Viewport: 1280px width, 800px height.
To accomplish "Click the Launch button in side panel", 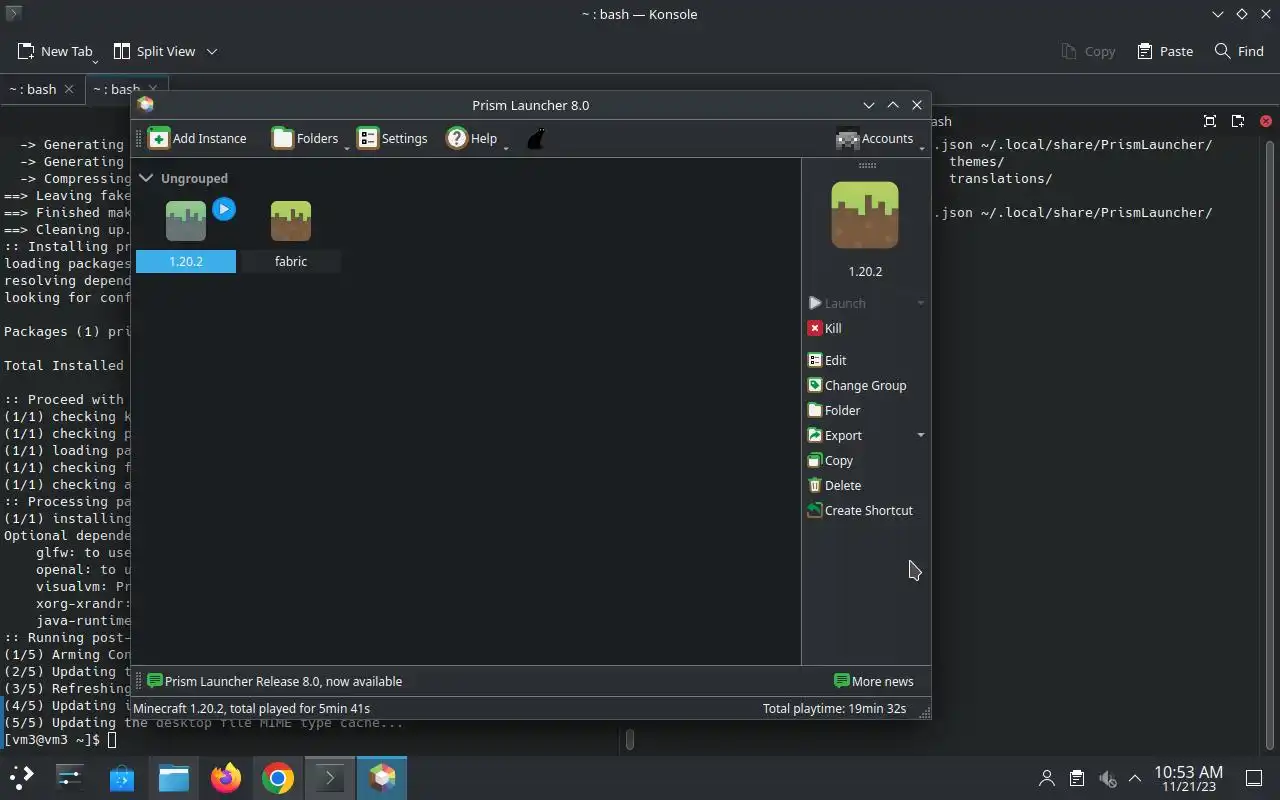I will point(838,303).
